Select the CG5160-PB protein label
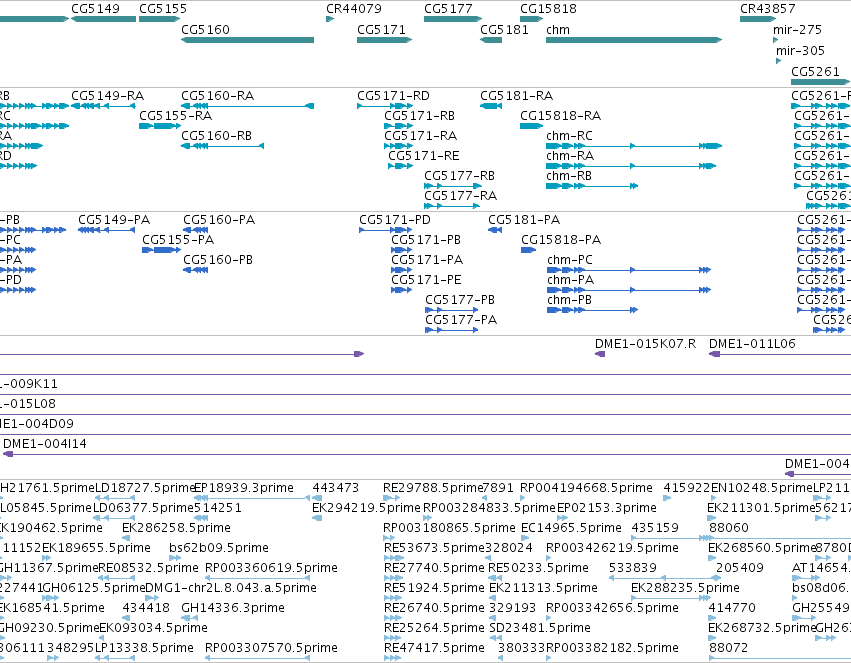Viewport: 851px width, 663px height. point(218,259)
